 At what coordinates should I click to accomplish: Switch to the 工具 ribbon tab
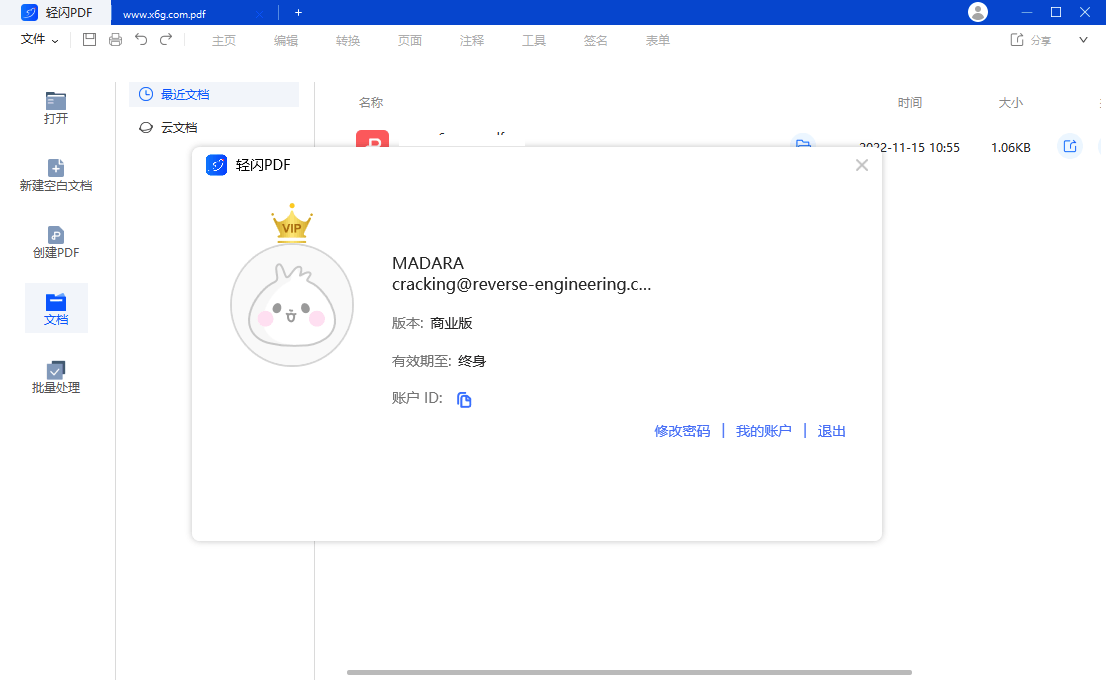pos(534,40)
